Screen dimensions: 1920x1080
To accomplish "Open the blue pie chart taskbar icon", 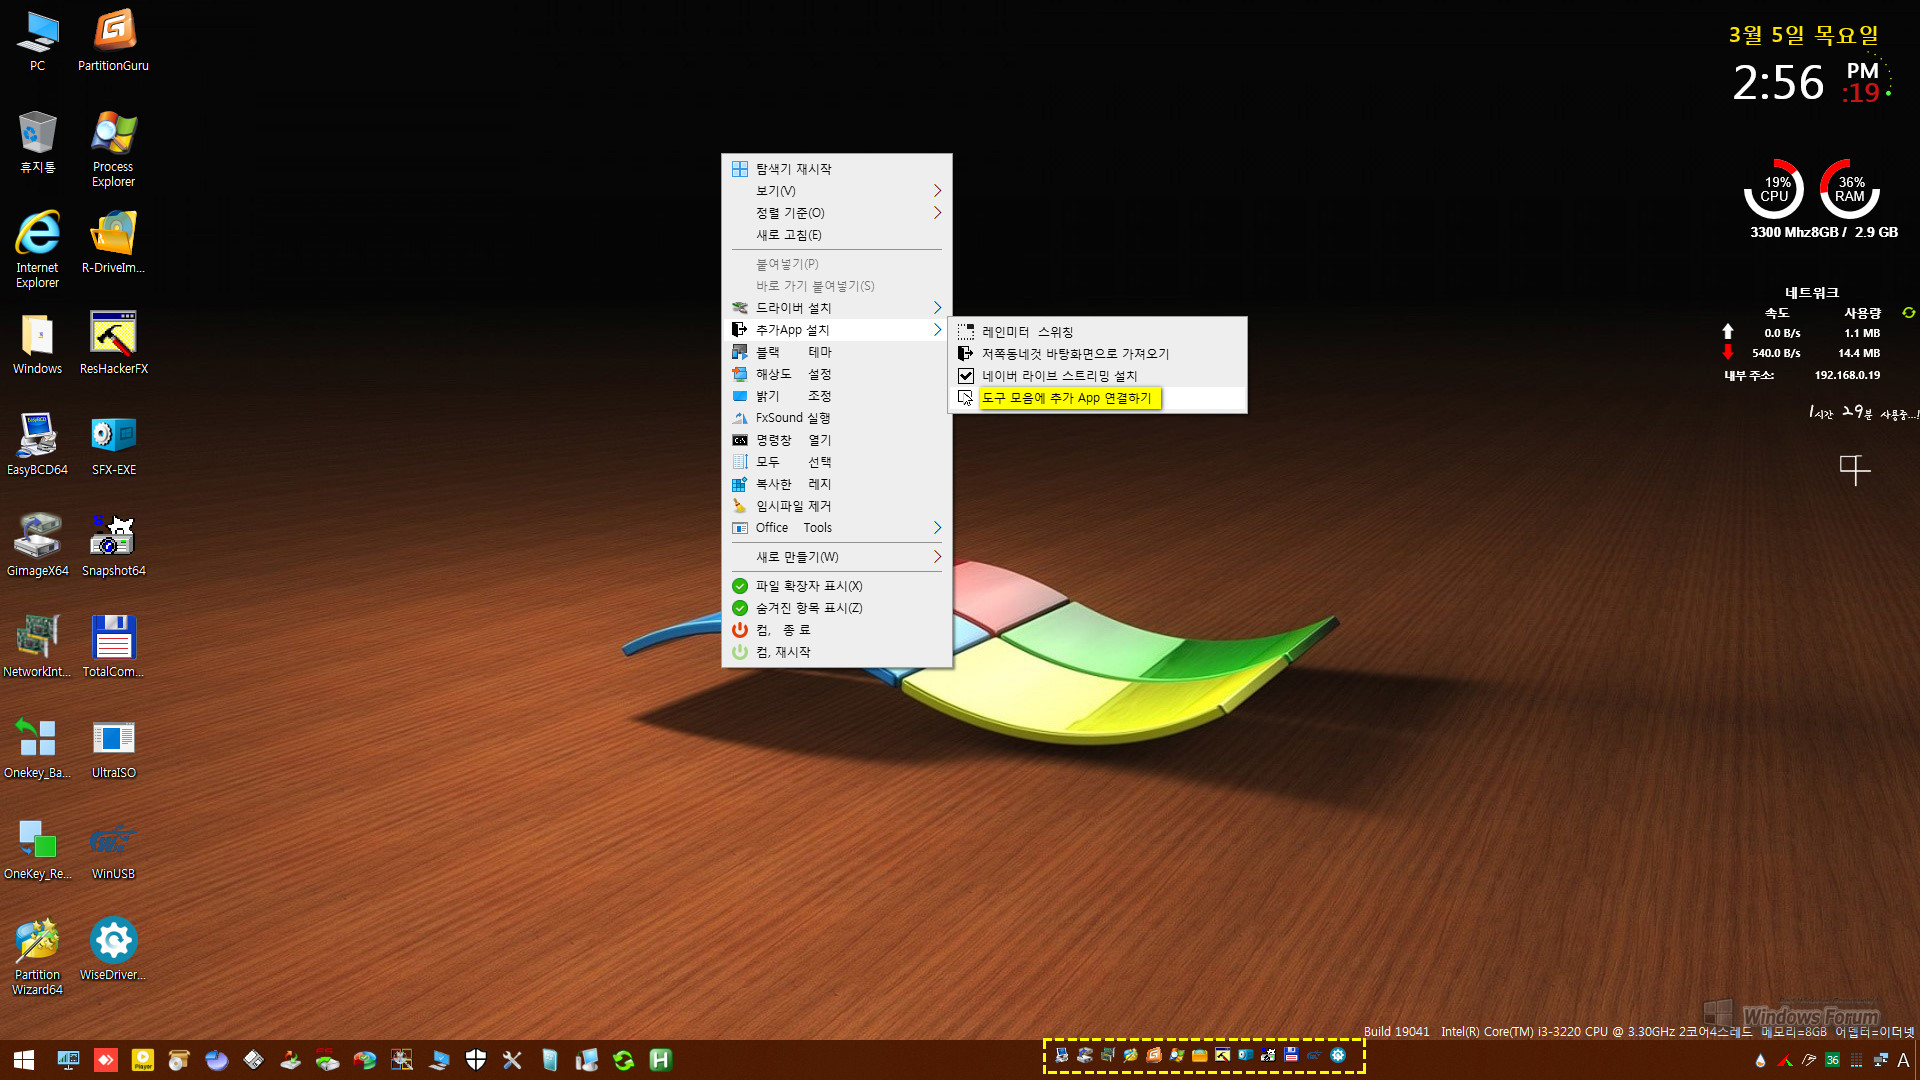I will pos(217,1060).
